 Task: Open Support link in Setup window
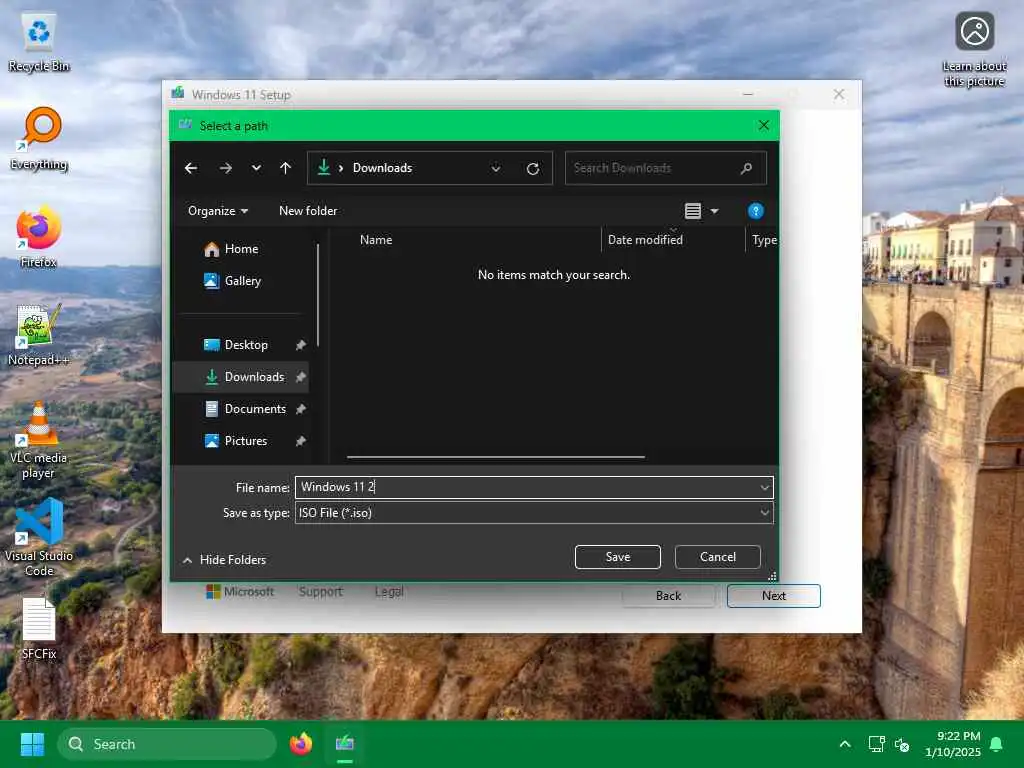tap(321, 592)
